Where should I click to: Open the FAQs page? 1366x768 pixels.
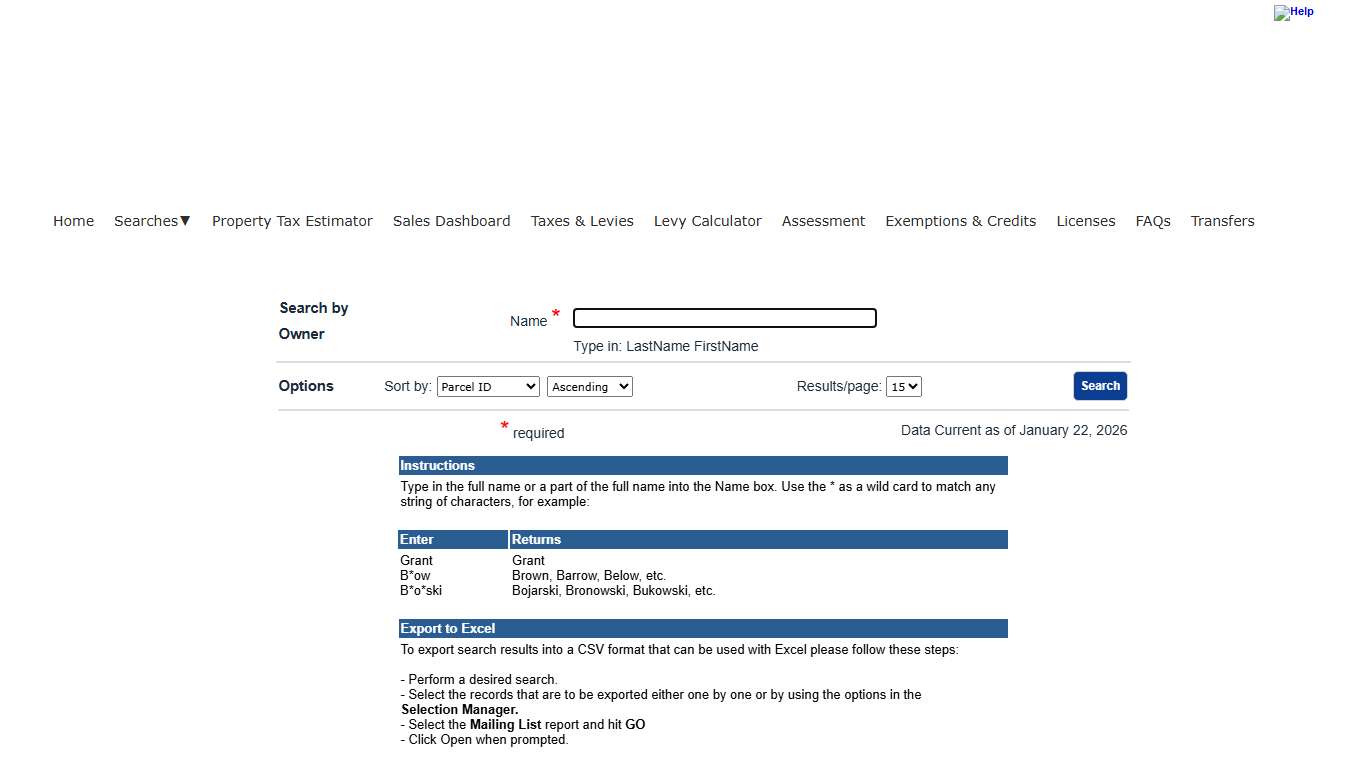(x=1152, y=221)
